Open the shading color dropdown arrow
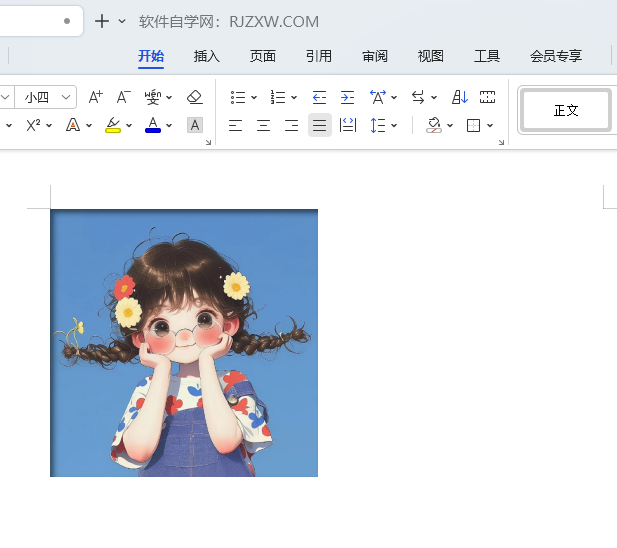The width and height of the screenshot is (617, 548). click(x=450, y=125)
